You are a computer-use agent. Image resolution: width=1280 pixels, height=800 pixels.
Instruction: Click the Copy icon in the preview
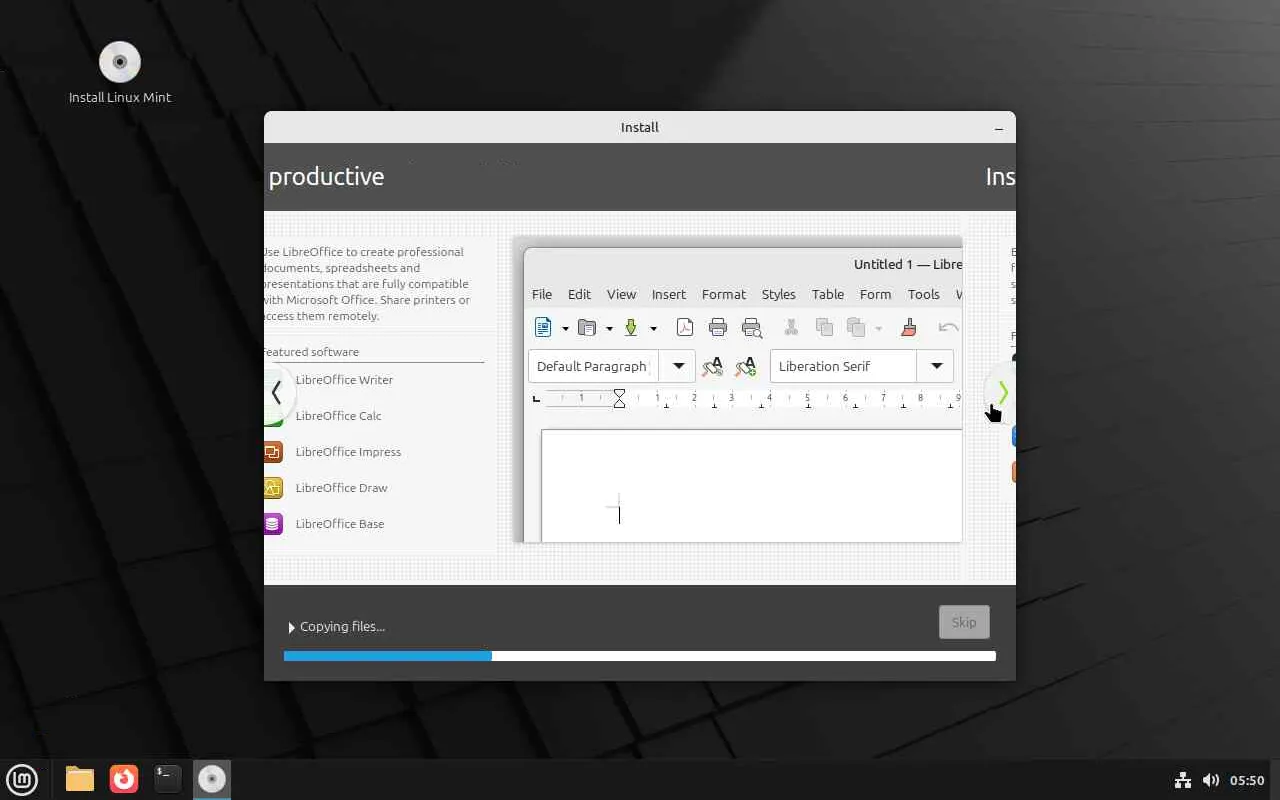[825, 327]
